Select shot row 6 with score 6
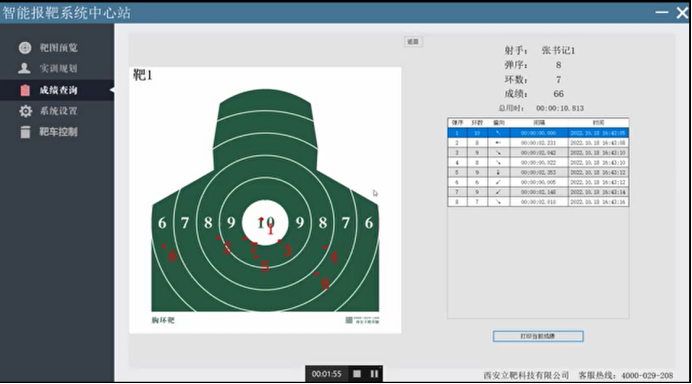 point(538,182)
